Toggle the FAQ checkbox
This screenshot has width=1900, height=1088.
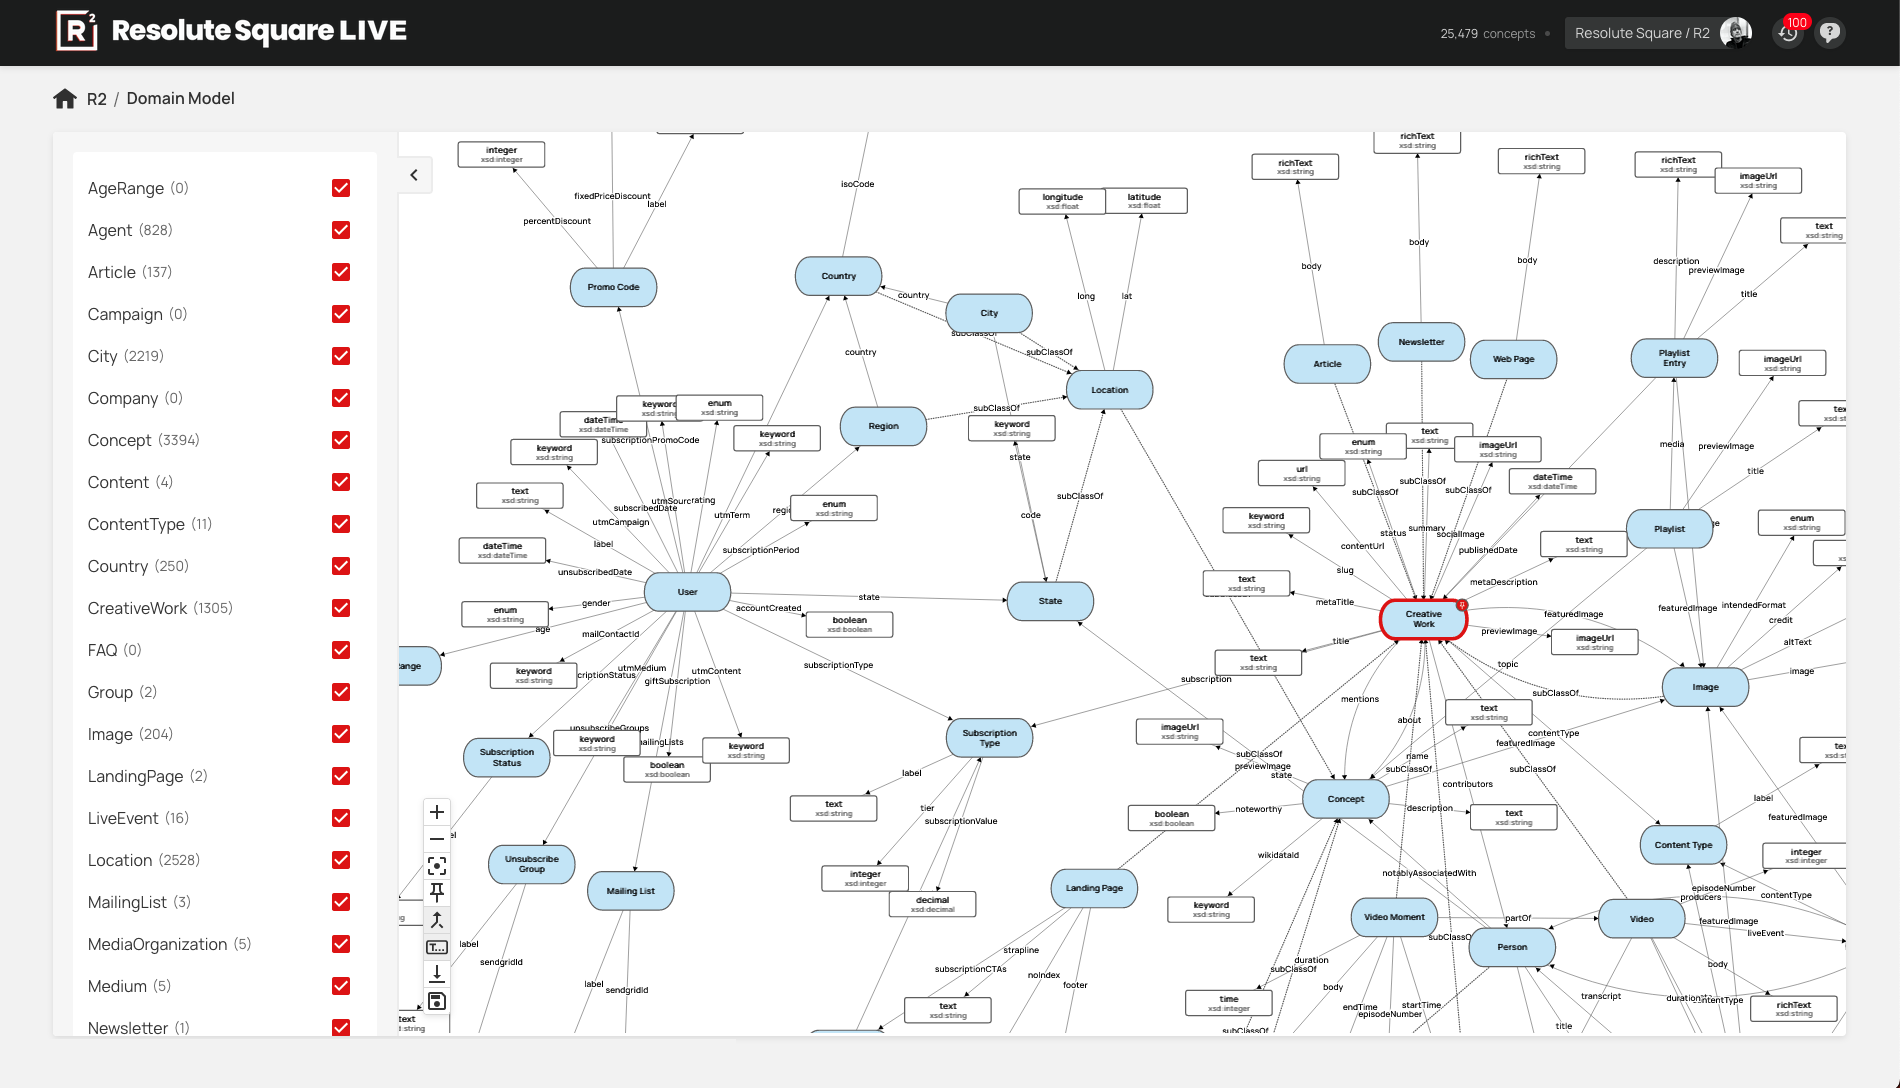click(341, 650)
